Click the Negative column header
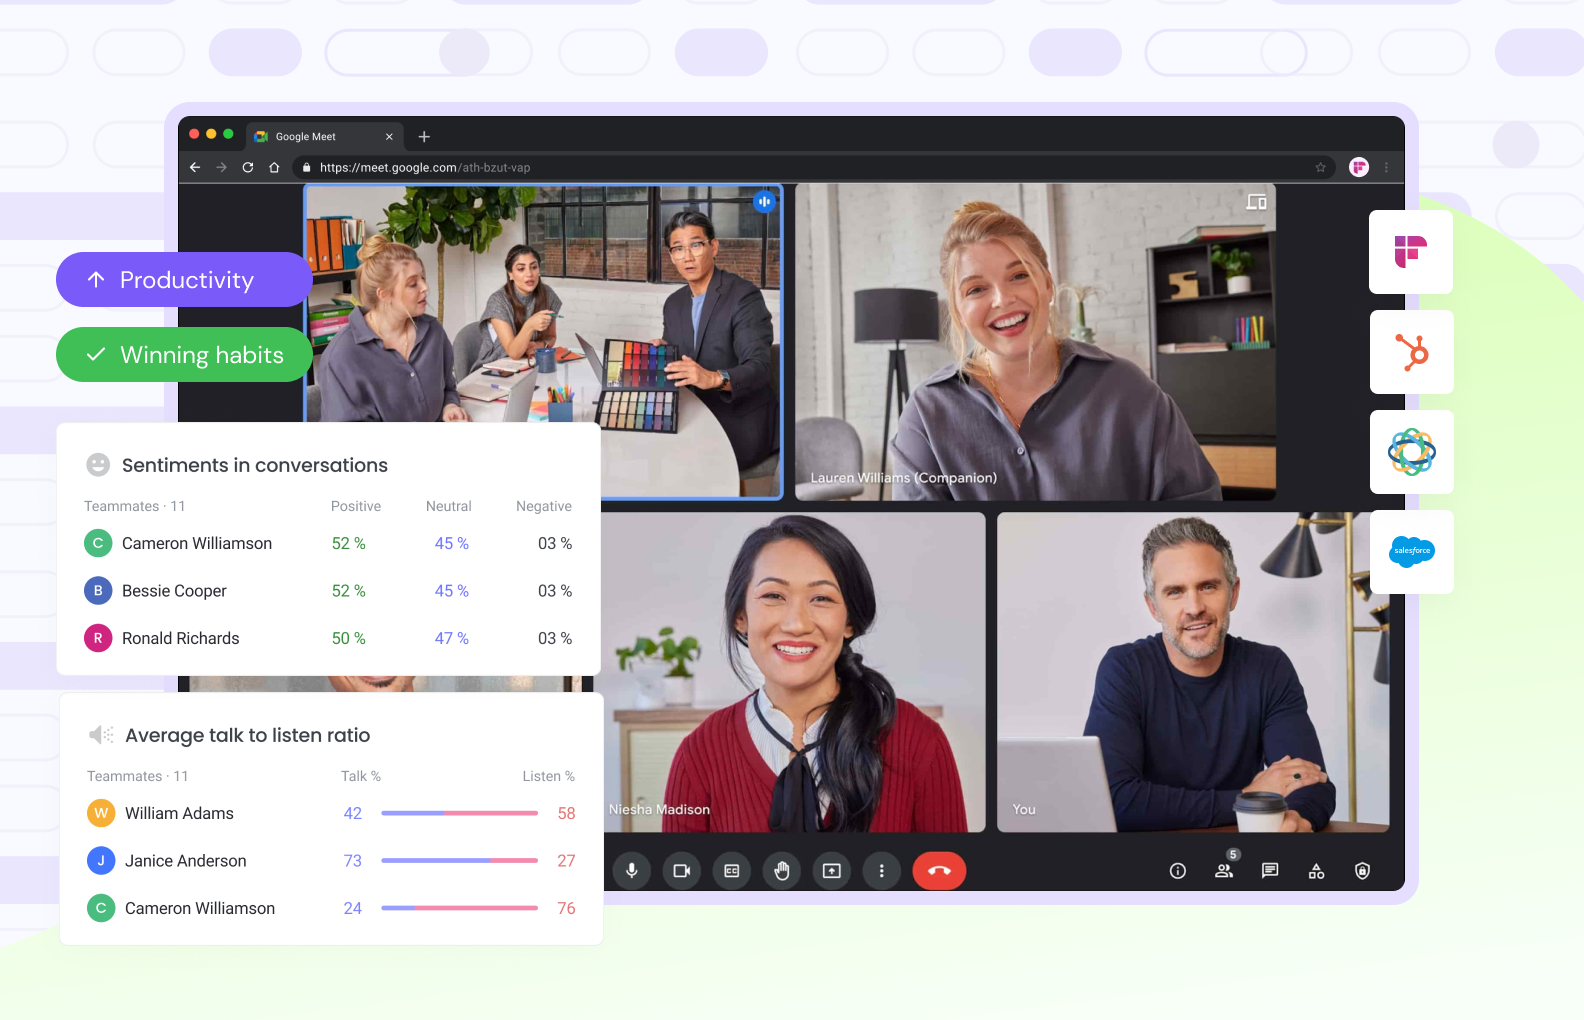1584x1020 pixels. (544, 506)
